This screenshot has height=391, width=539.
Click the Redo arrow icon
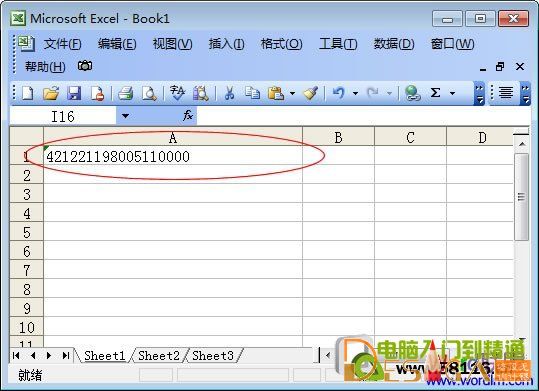click(x=373, y=93)
